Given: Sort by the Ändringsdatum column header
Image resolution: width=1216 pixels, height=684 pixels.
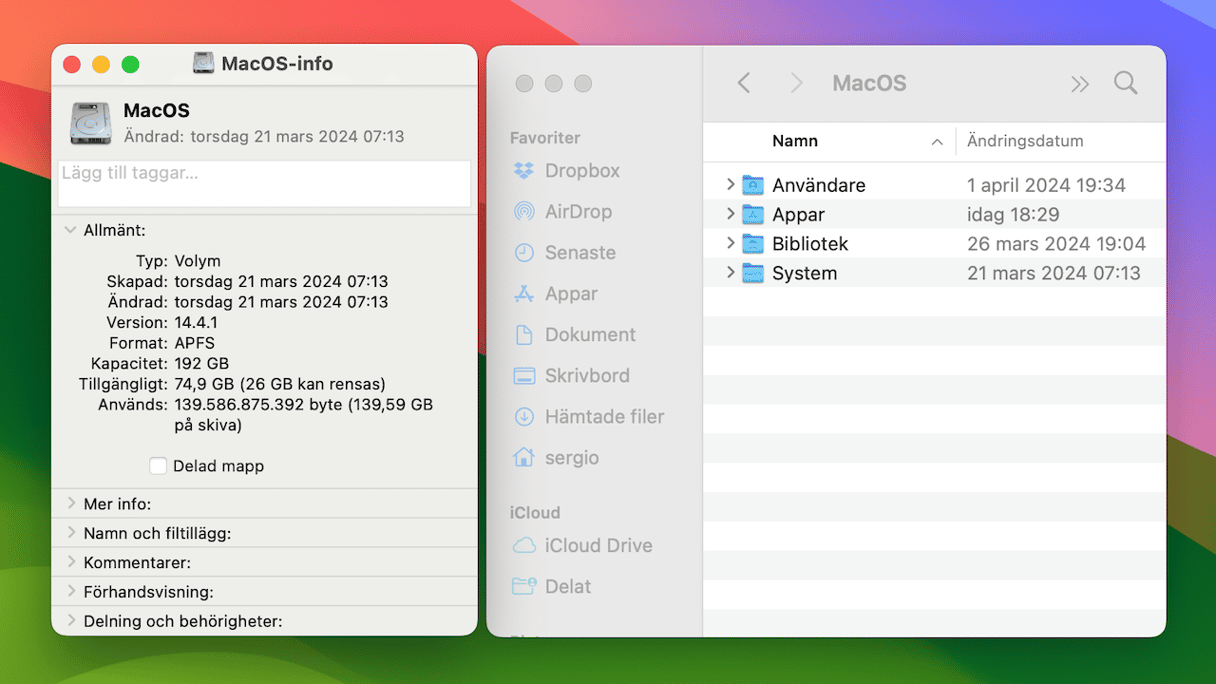Looking at the screenshot, I should pyautogui.click(x=1025, y=141).
